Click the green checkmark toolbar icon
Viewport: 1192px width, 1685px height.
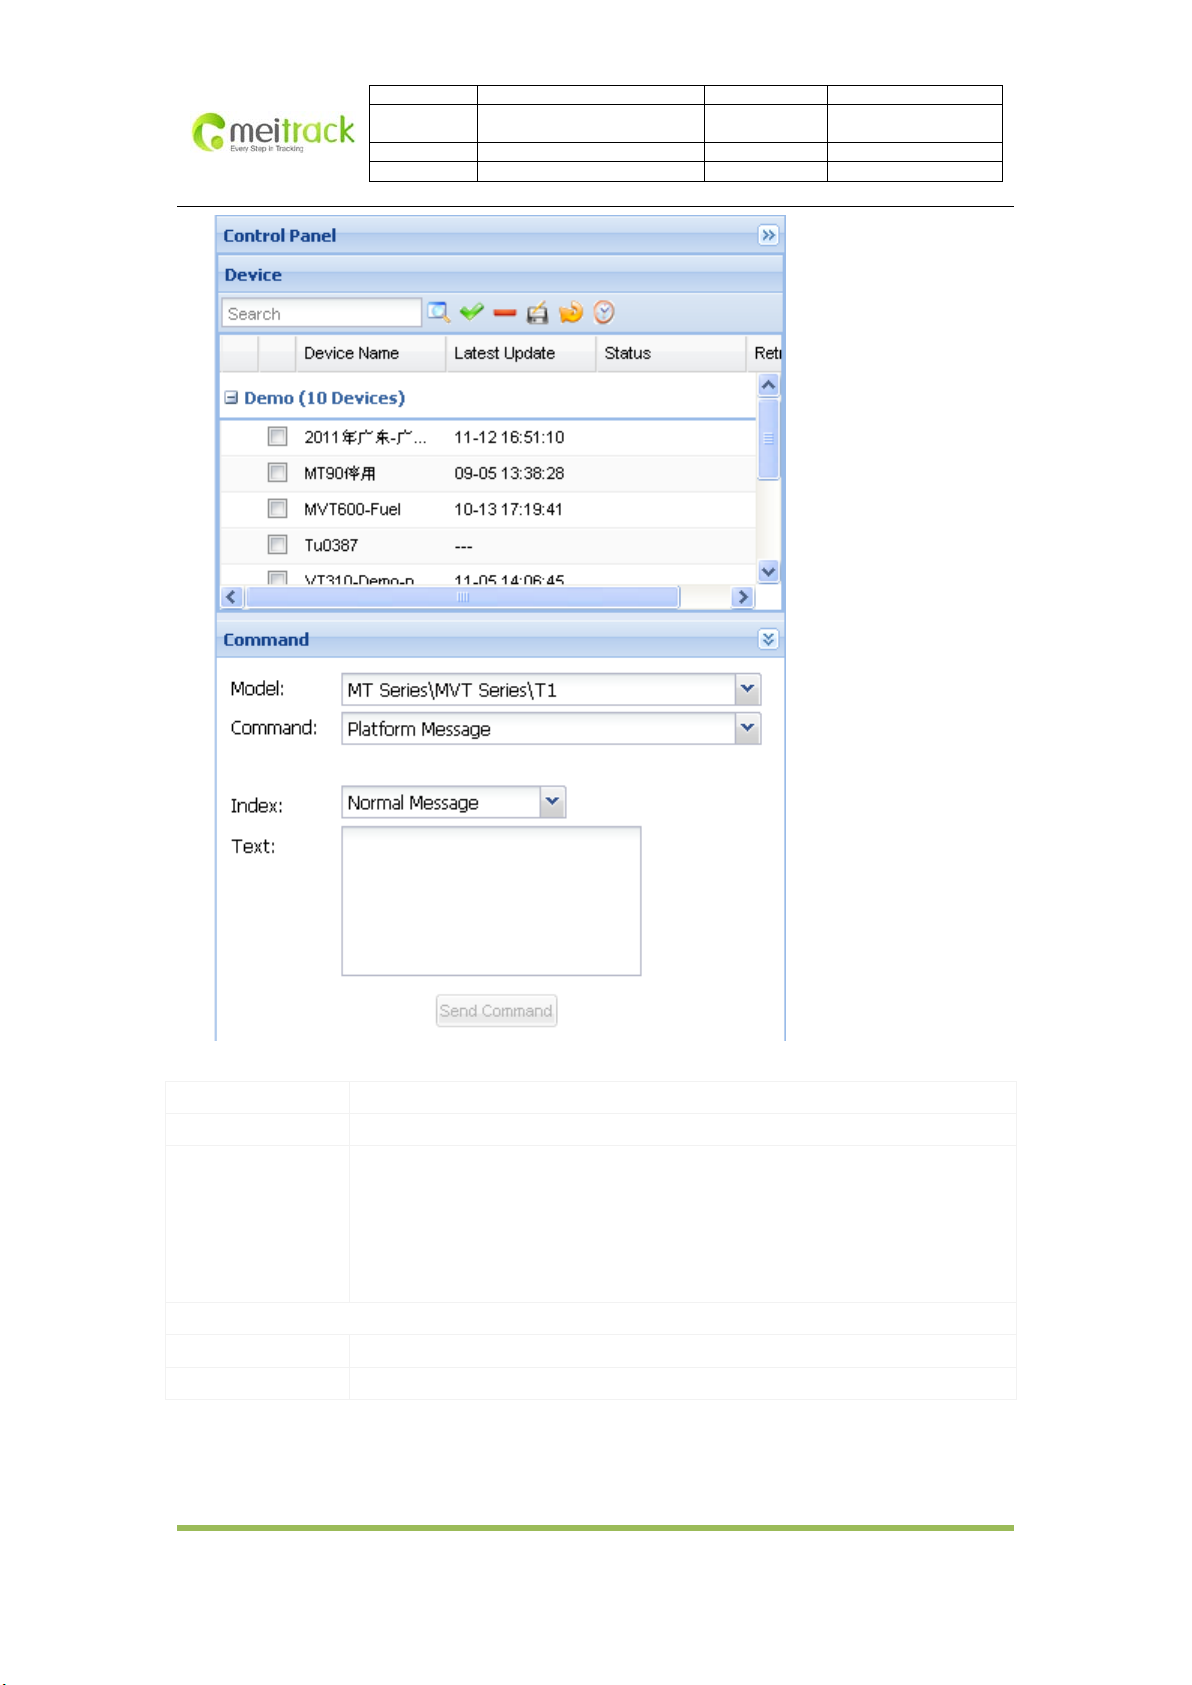click(471, 313)
